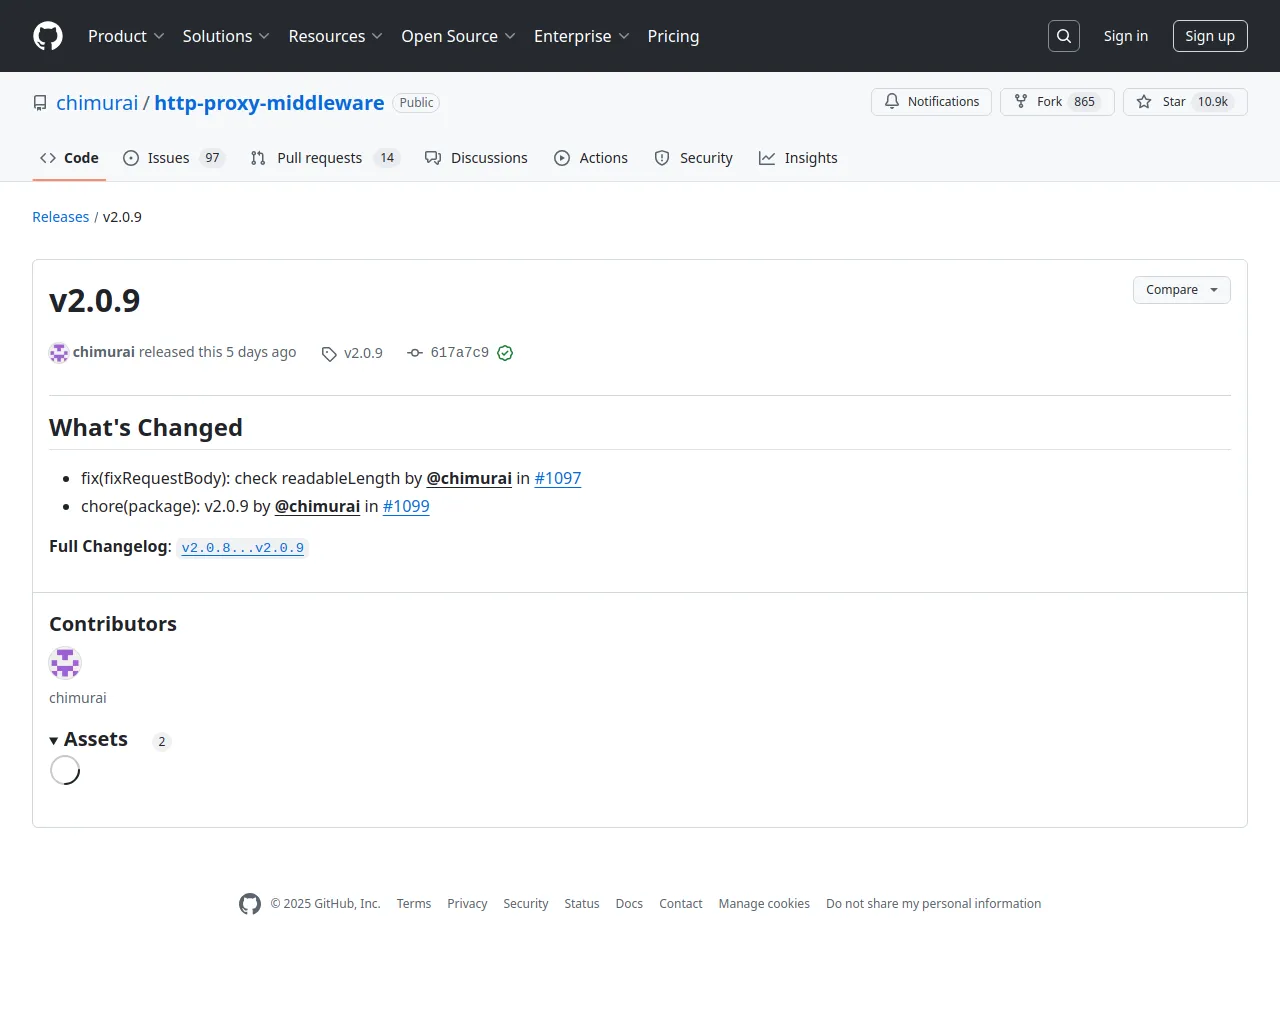Go back to Releases breadcrumb
The width and height of the screenshot is (1280, 1024).
(x=60, y=217)
